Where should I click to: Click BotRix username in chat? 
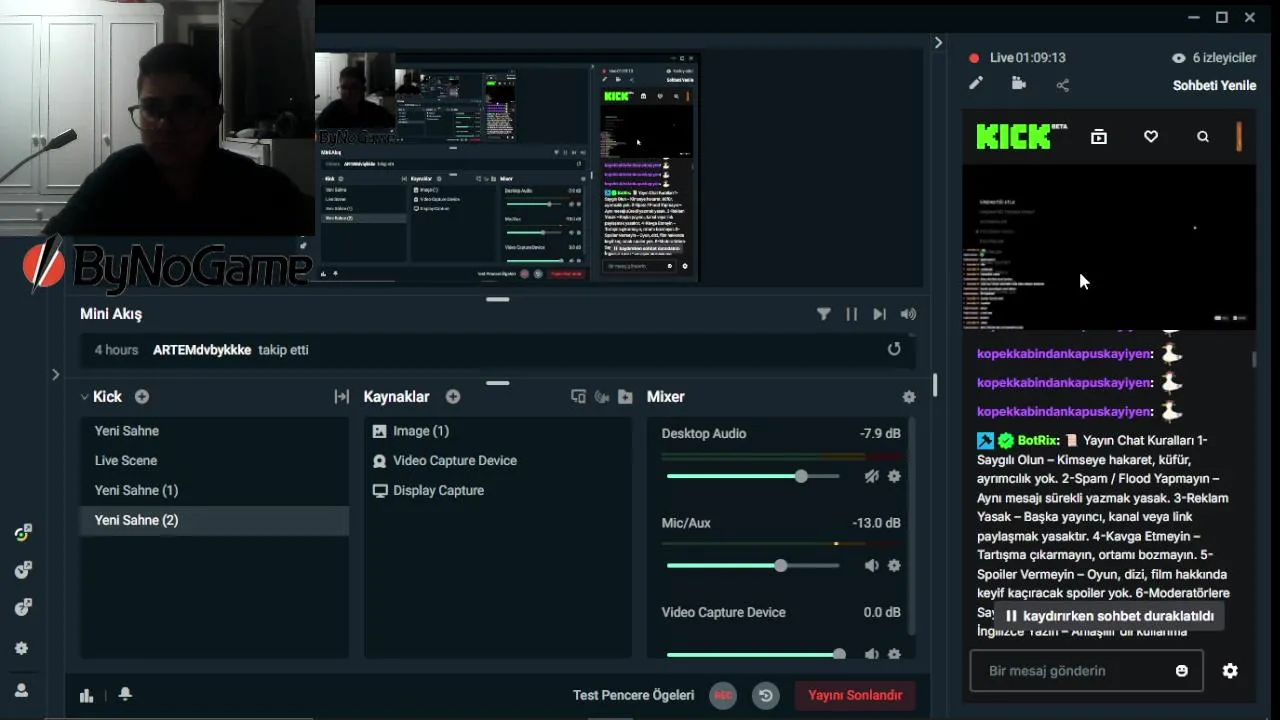pos(1037,440)
